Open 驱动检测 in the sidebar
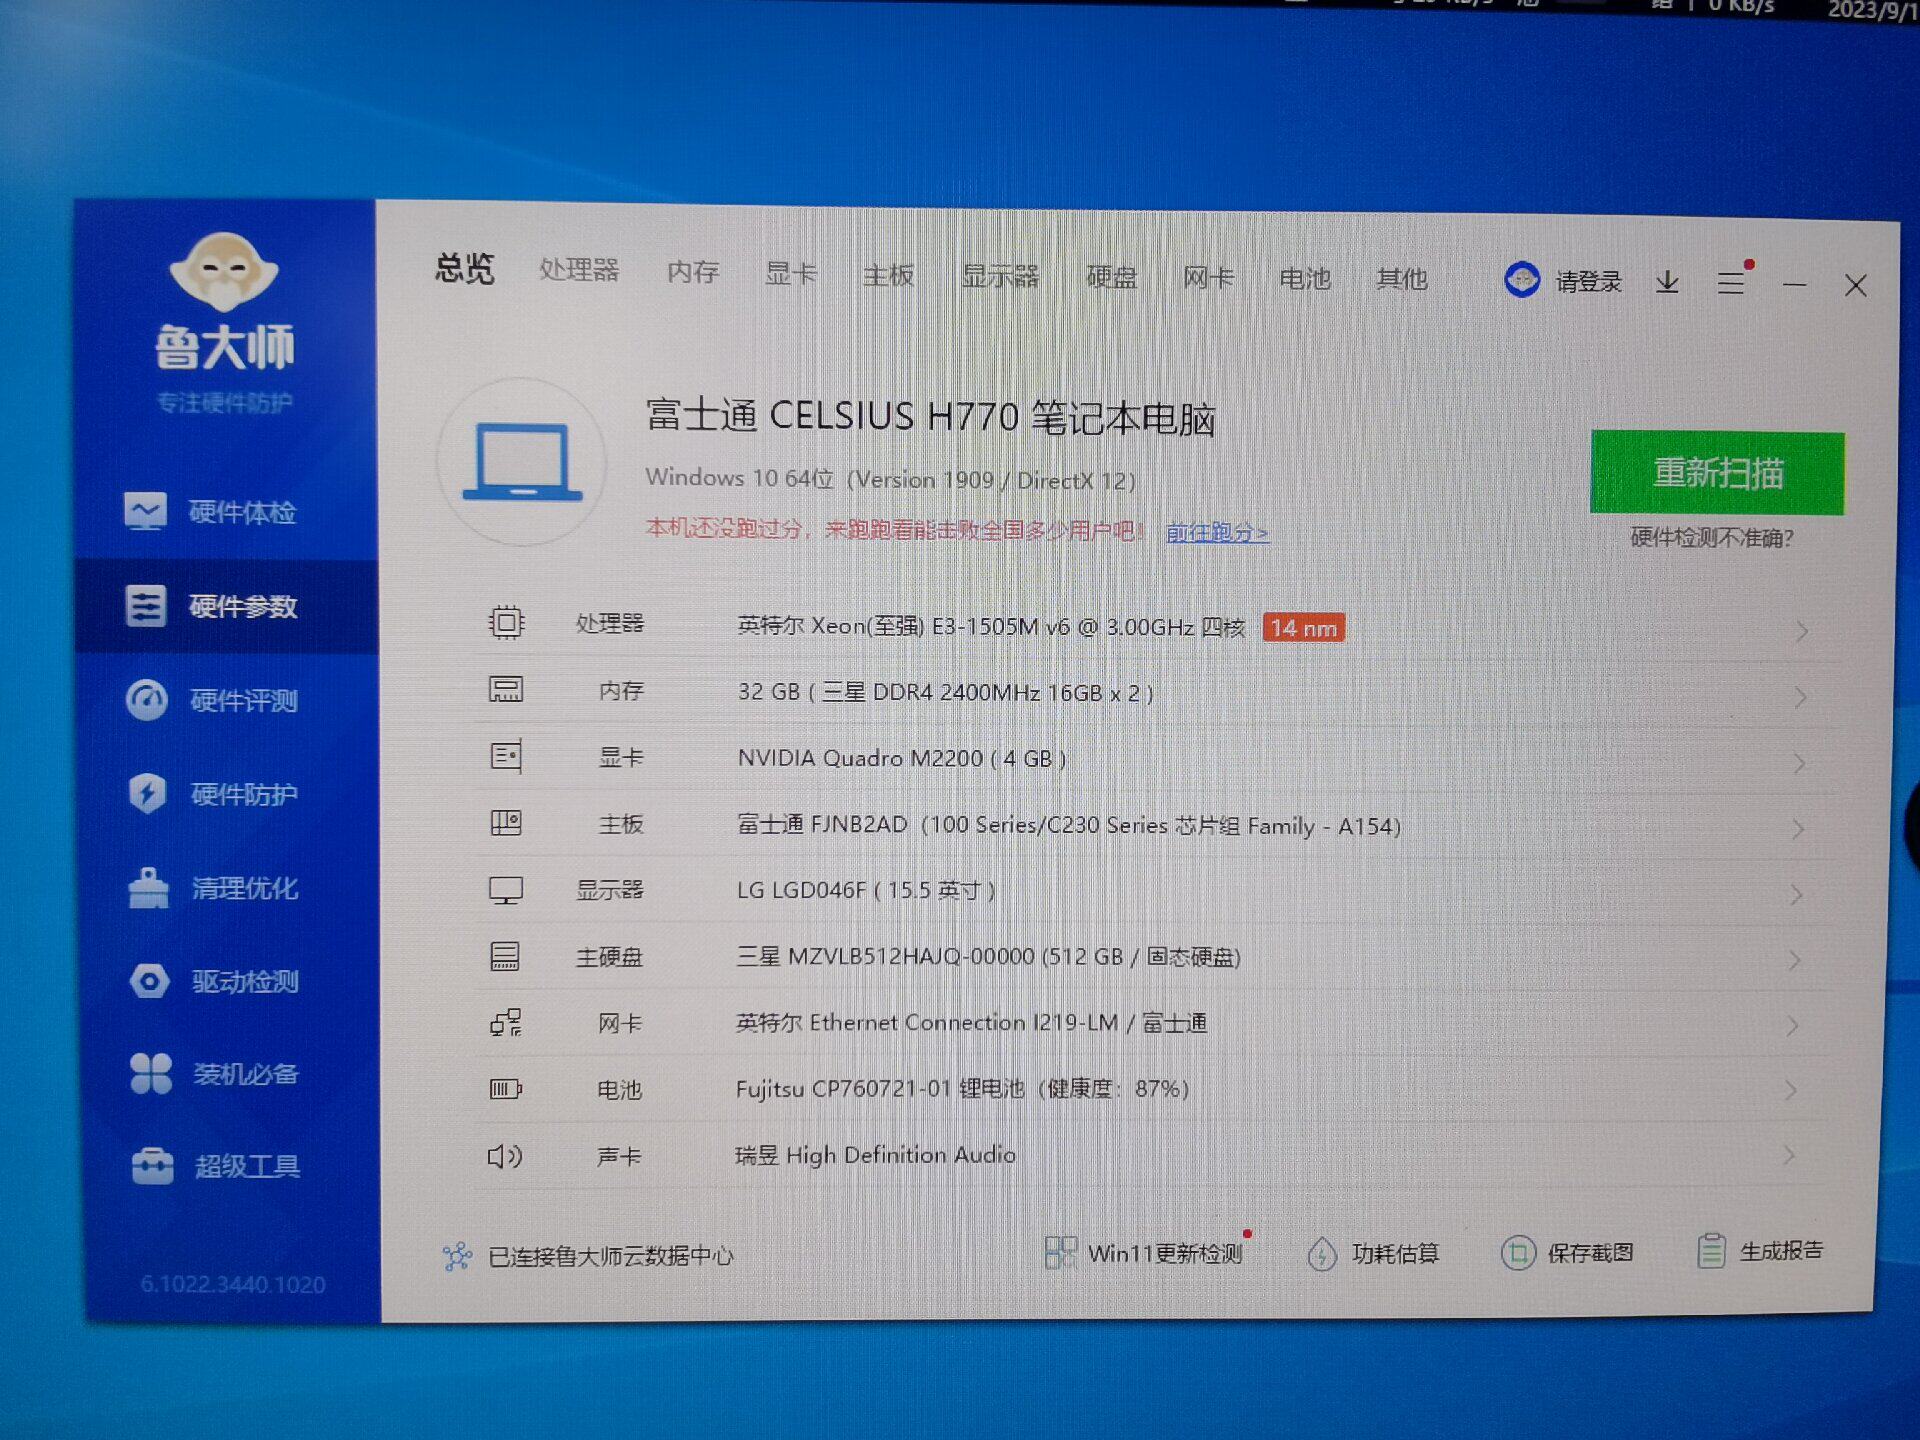The width and height of the screenshot is (1920, 1440). (x=244, y=982)
